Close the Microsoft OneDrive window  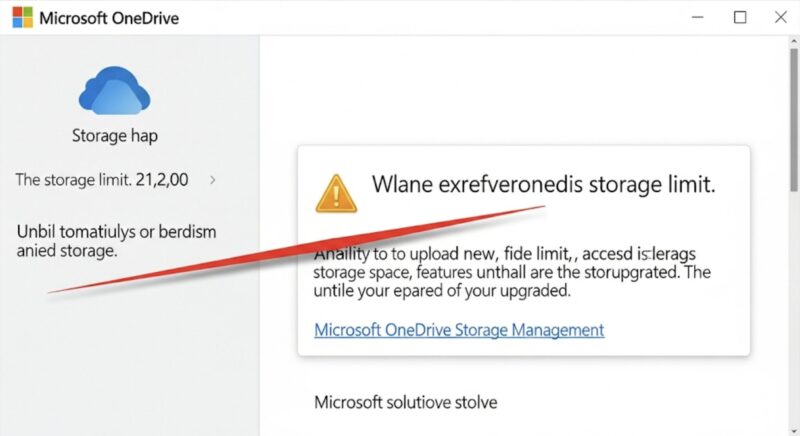pos(781,17)
